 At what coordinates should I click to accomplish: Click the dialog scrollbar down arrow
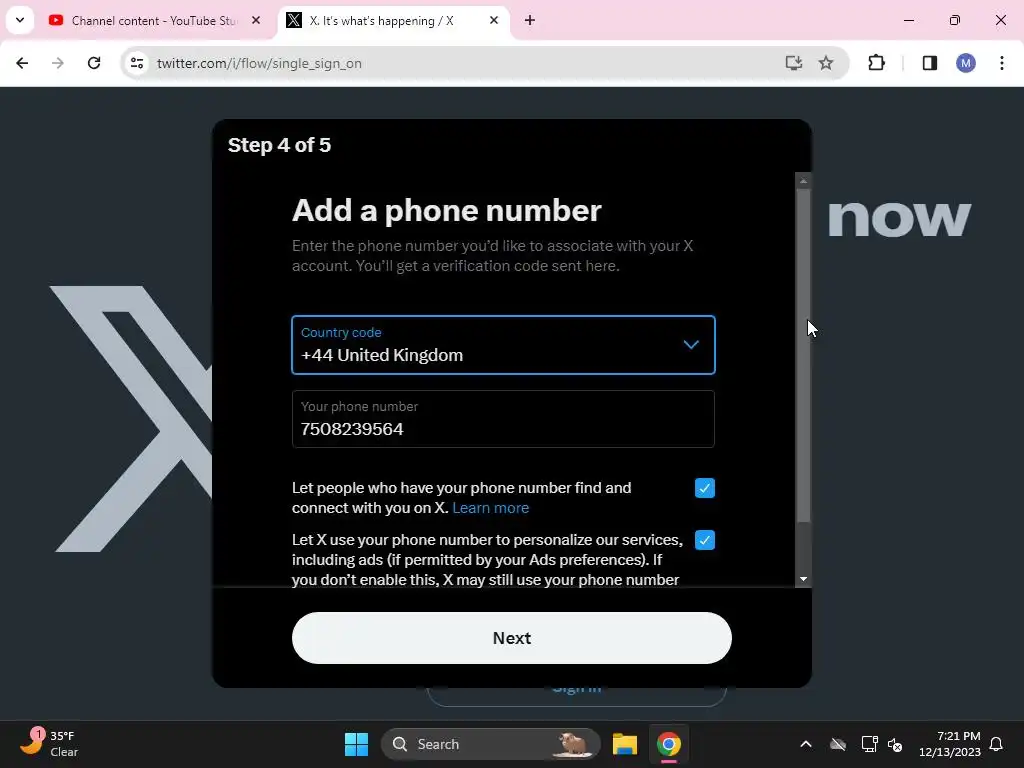[803, 579]
